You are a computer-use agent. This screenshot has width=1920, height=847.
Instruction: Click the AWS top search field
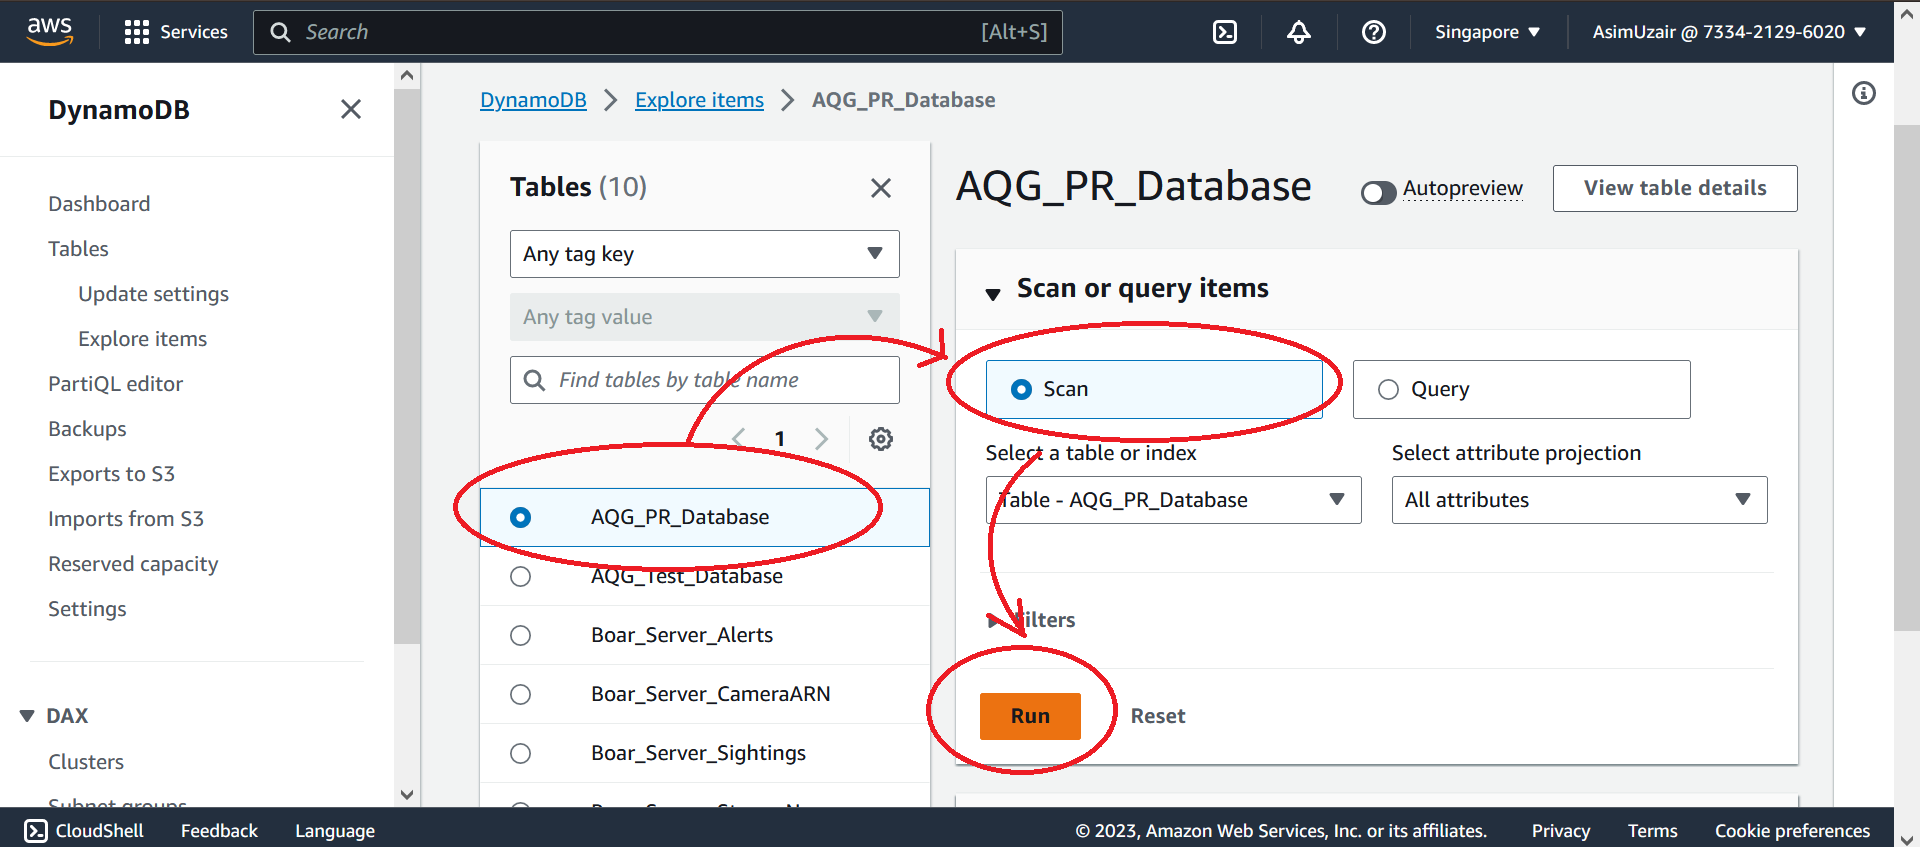click(x=658, y=32)
